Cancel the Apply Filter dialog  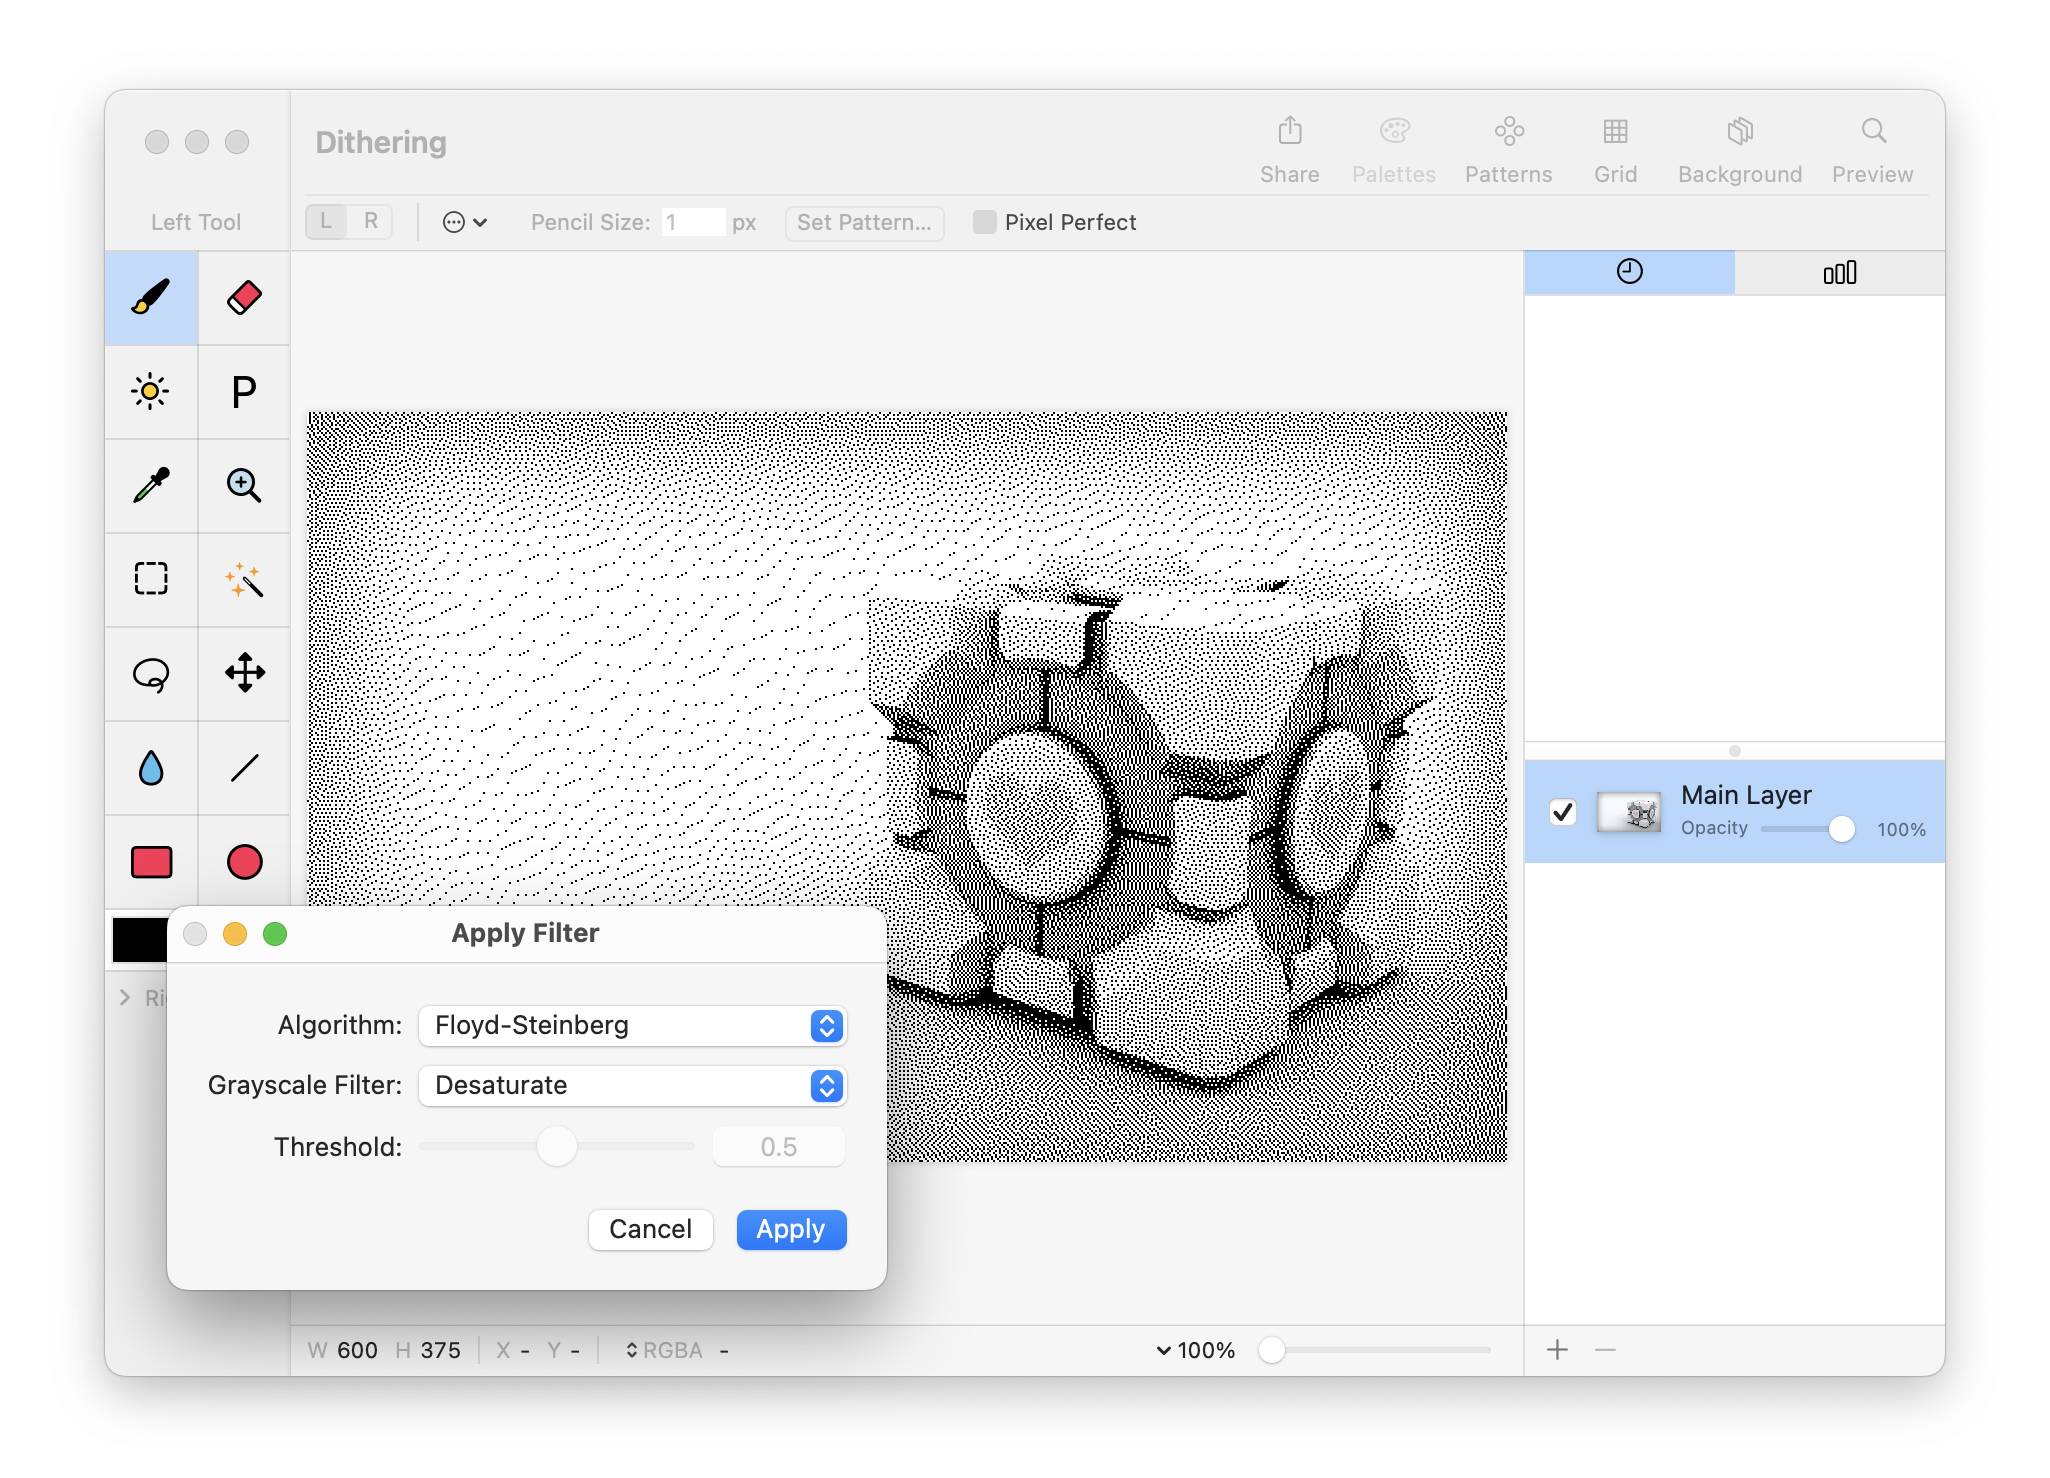tap(650, 1230)
